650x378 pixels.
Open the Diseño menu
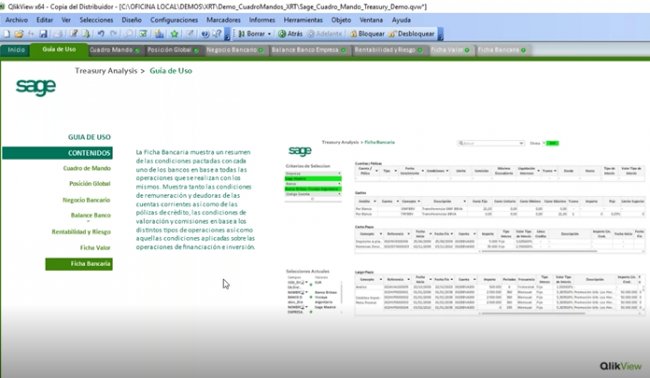(131, 20)
